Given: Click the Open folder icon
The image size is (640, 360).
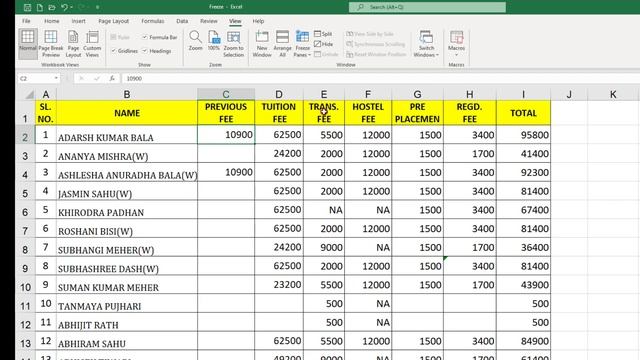Looking at the screenshot, I should point(52,7).
